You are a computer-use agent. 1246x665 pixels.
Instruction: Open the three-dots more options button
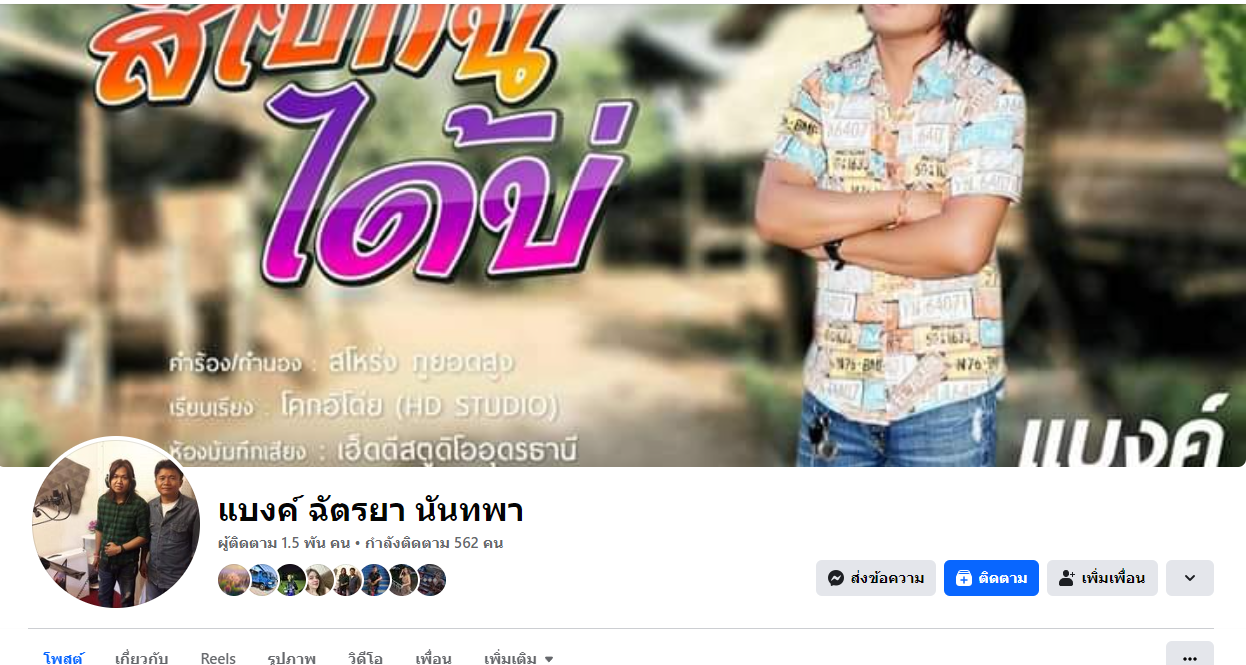tap(1190, 657)
